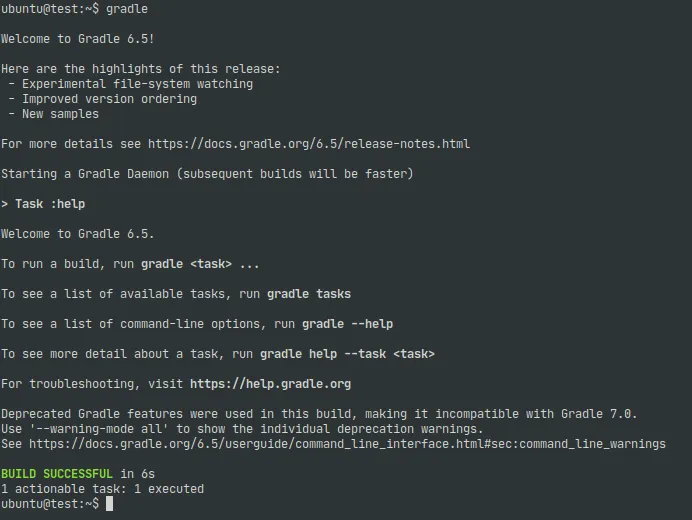Click the 'New samples' highlight line
Image resolution: width=692 pixels, height=520 pixels.
click(60, 114)
